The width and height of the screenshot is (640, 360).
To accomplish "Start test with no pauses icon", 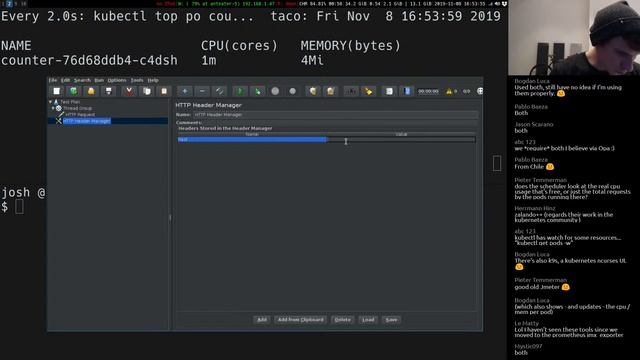I will [x=258, y=91].
